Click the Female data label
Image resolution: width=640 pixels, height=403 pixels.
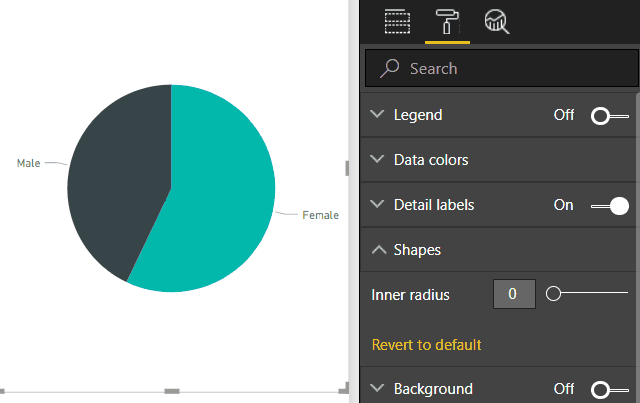point(320,215)
